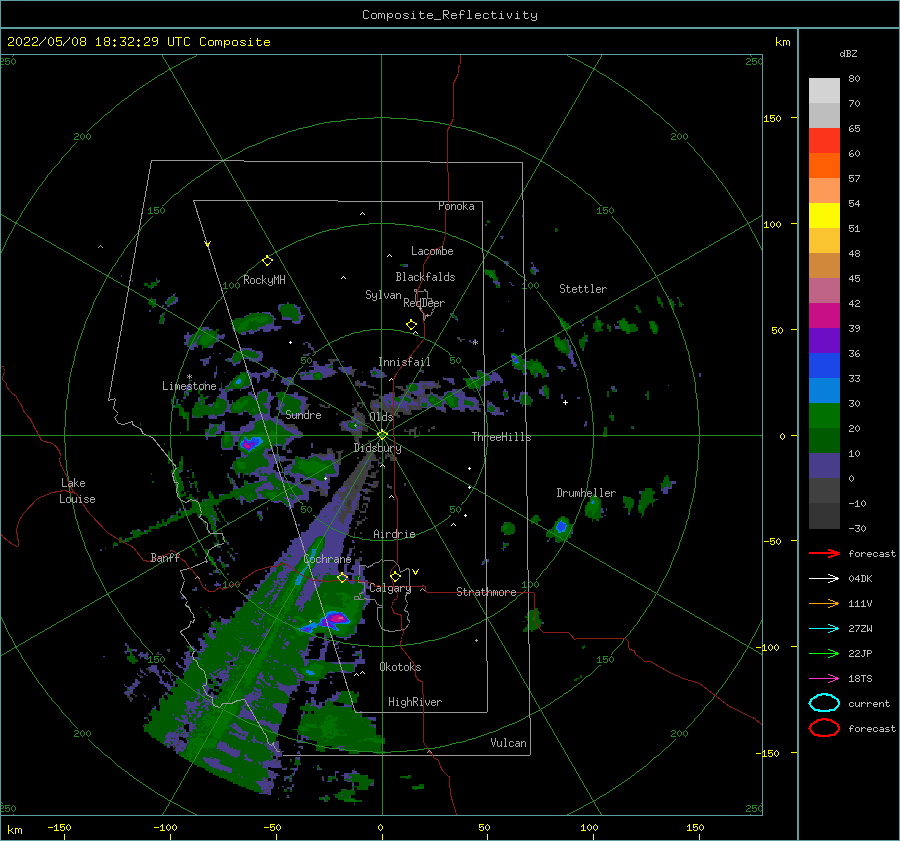Click the red swatch at 60 dBZ
900x841 pixels.
pyautogui.click(x=824, y=141)
